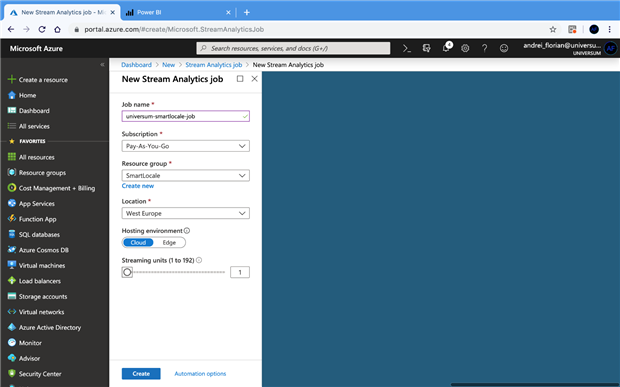This screenshot has height=387, width=620.
Task: Open portal settings gear icon
Action: point(465,48)
